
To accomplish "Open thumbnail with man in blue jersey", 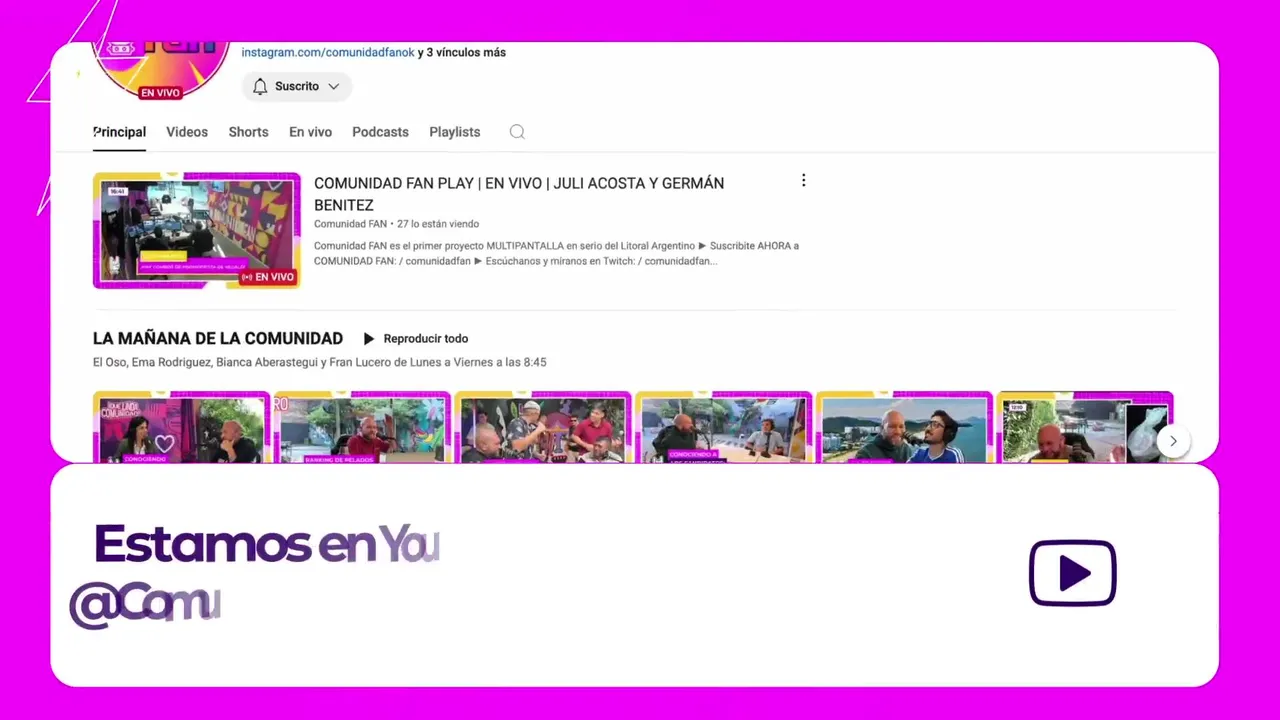I will click(x=905, y=428).
